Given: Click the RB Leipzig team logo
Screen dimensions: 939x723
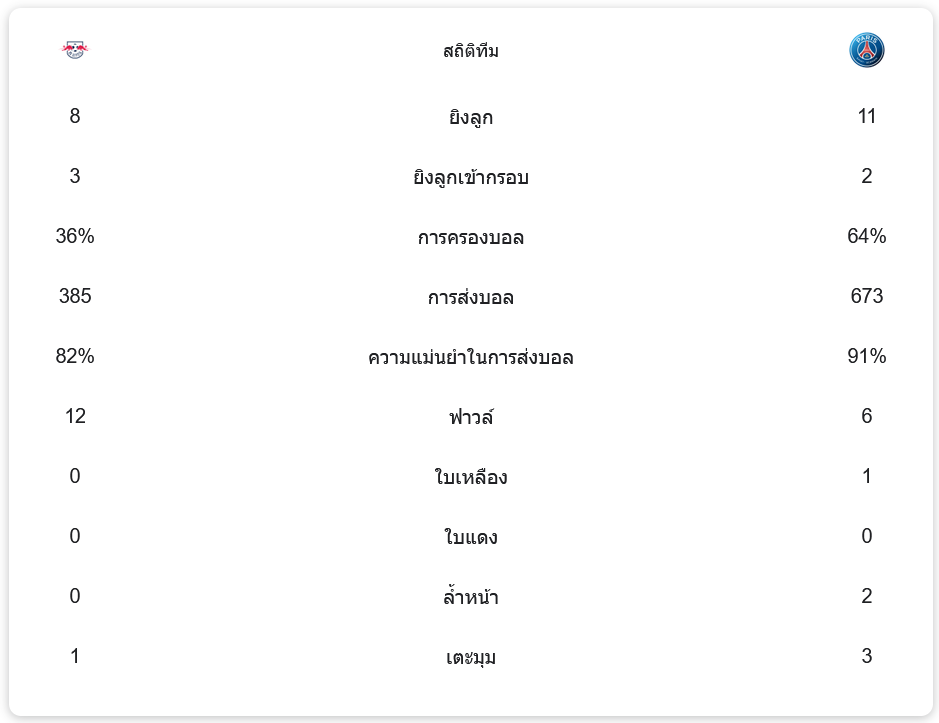Looking at the screenshot, I should point(75,50).
